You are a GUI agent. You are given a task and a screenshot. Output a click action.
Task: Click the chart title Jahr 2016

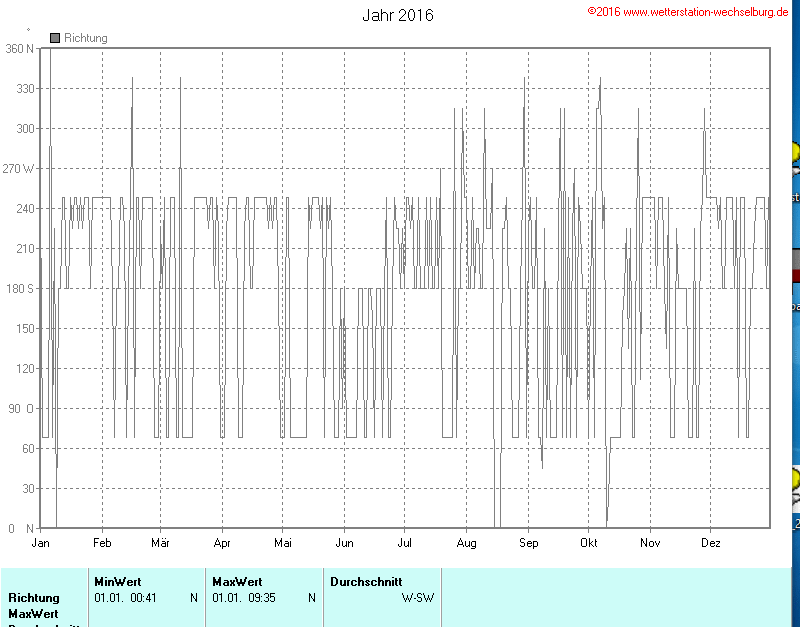tap(398, 15)
